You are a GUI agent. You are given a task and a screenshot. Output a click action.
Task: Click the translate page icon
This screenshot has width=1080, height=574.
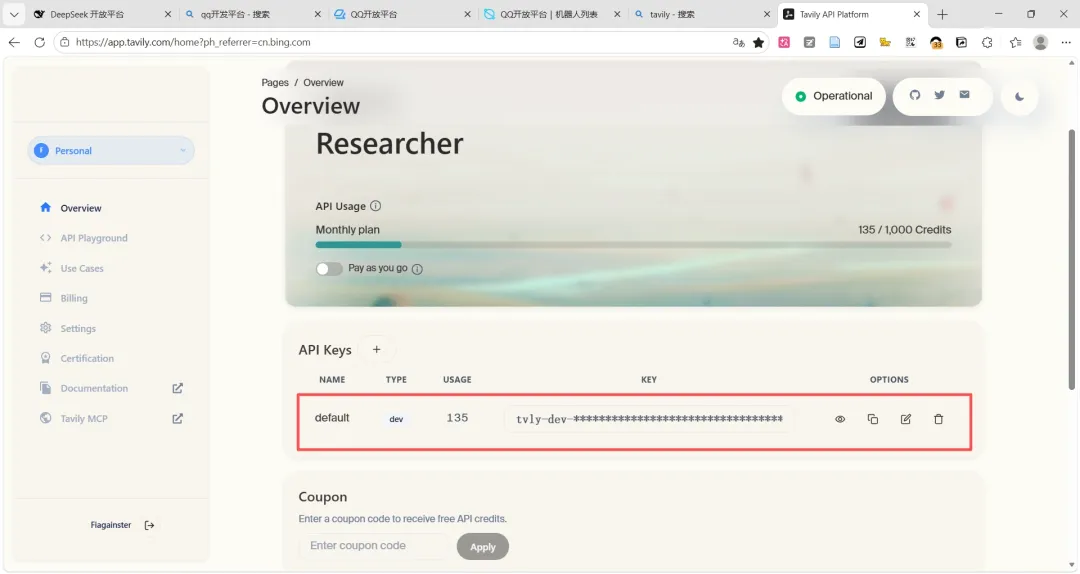coord(738,42)
